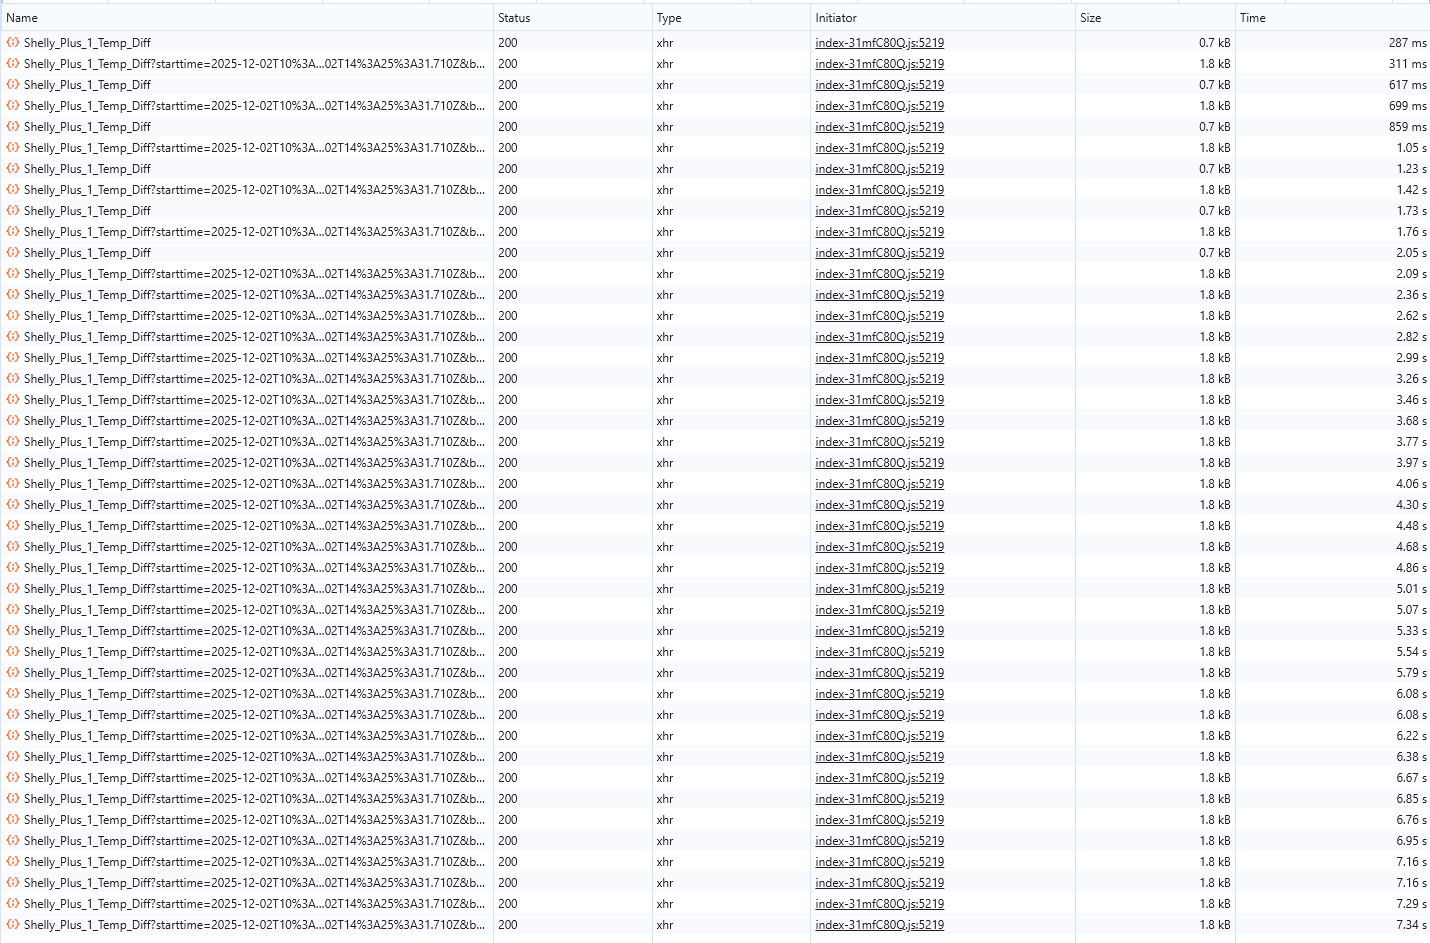This screenshot has width=1430, height=943.
Task: Click the xhr type cell in the 1.05 s row
Action: (665, 148)
